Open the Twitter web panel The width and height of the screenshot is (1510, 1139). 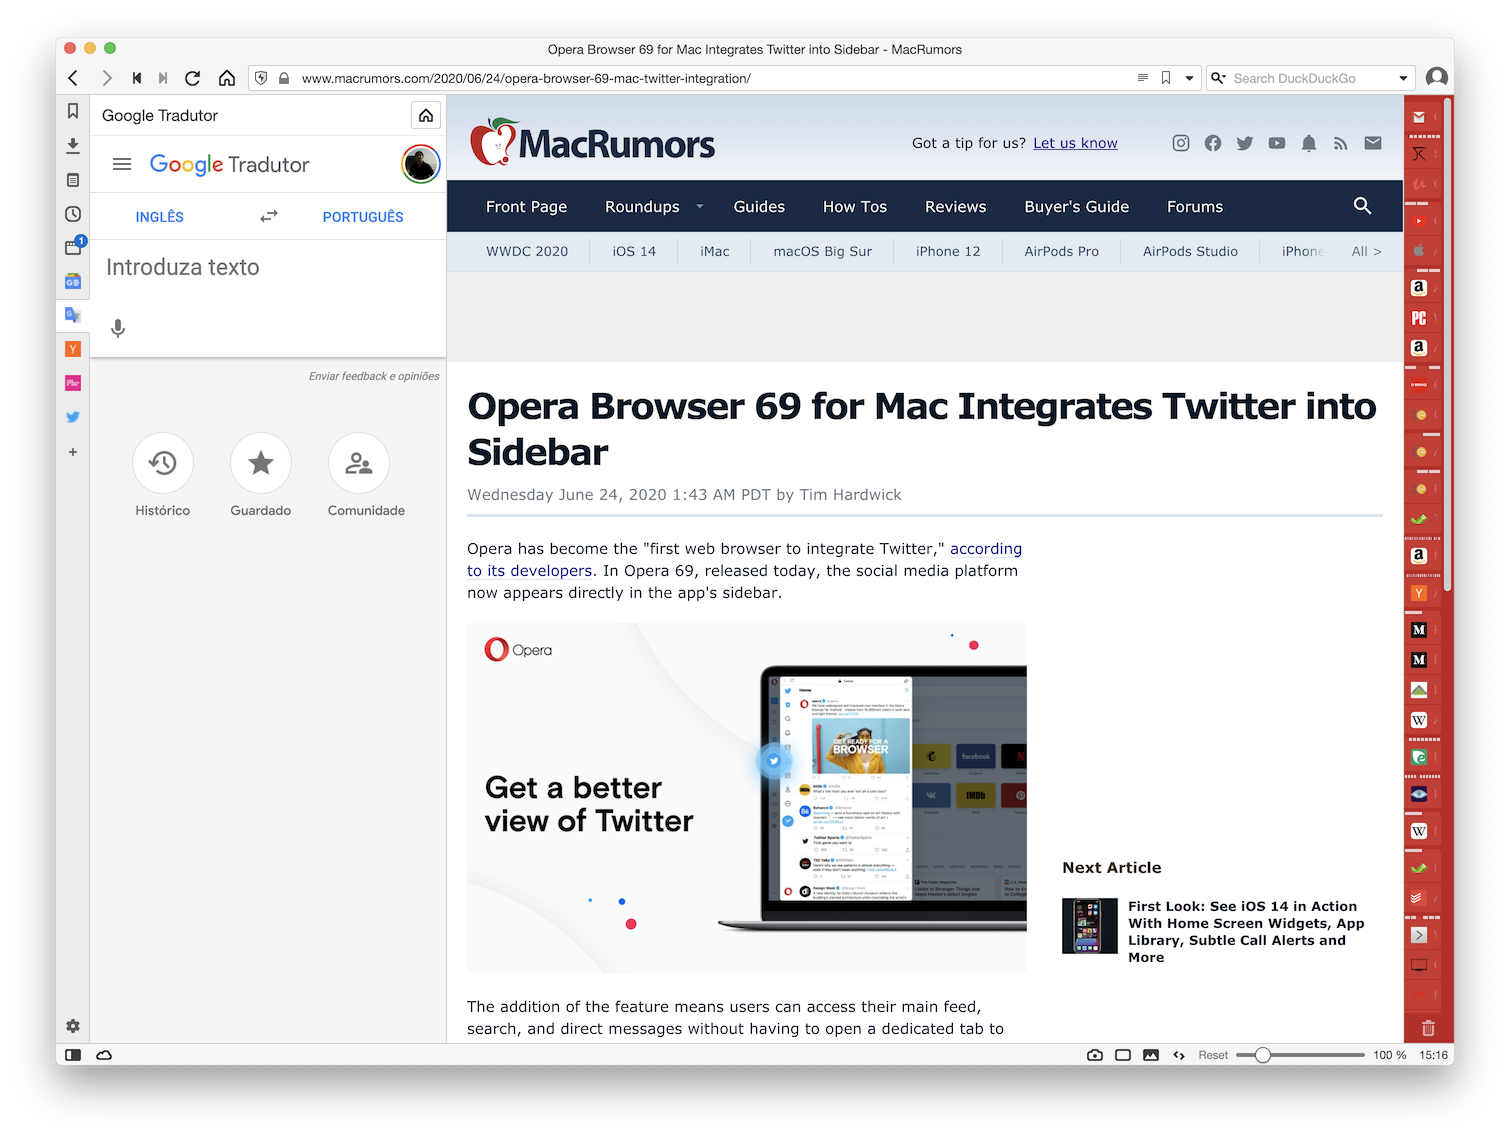point(73,417)
